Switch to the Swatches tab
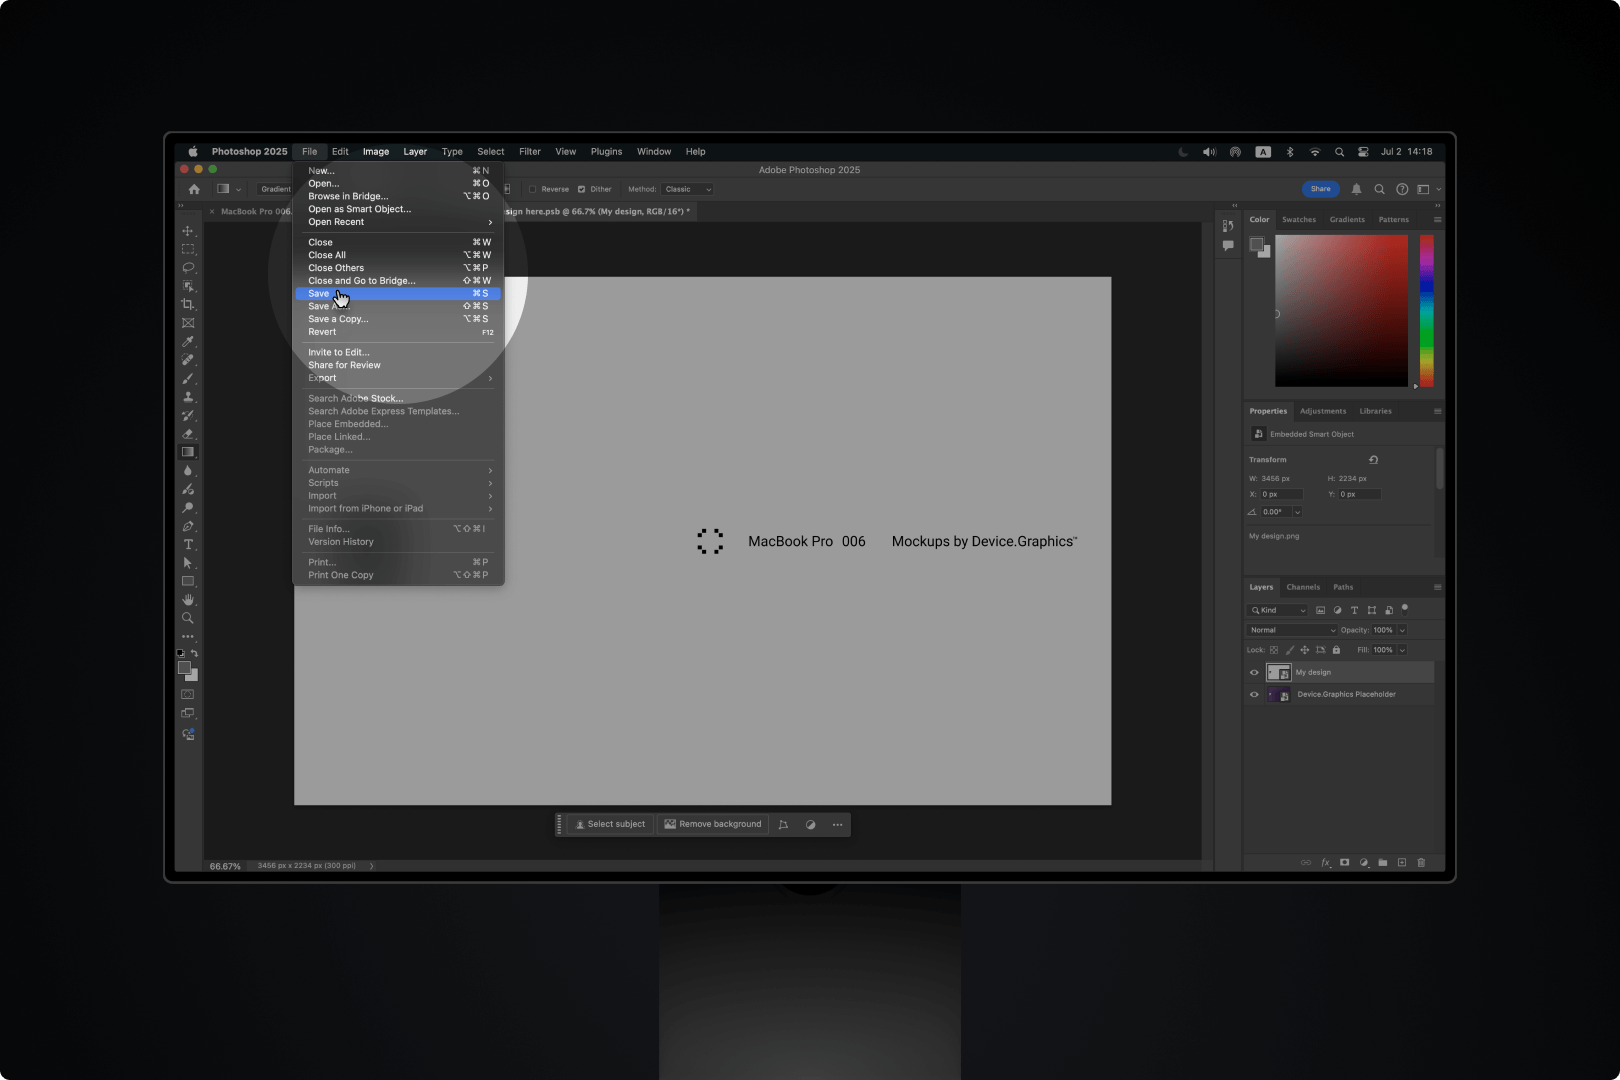Screen dimensions: 1620x1080 tap(1299, 220)
